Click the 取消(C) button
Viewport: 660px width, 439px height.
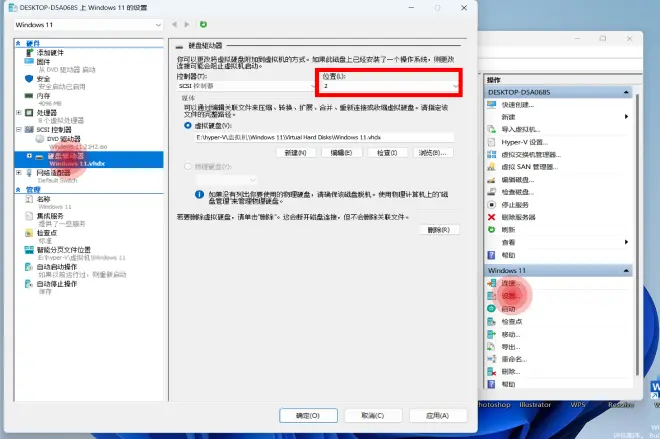click(x=373, y=415)
